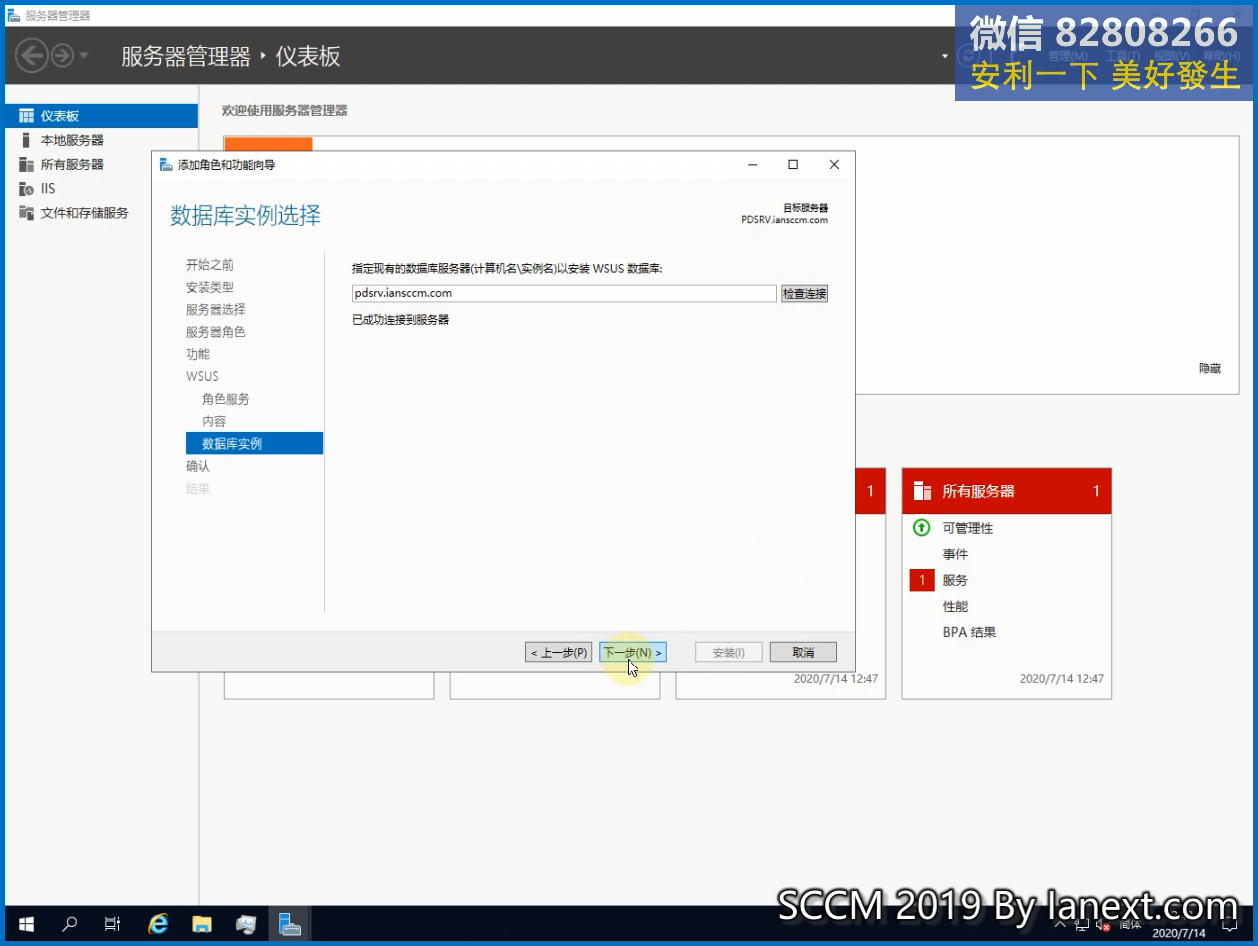Click the 已成功连接到服务器 status text

[401, 320]
